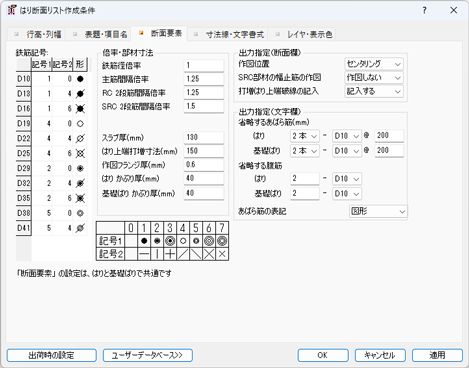Open the 基礎ばり stirrup diameter D10 dropdown
The image size is (469, 368).
[347, 151]
